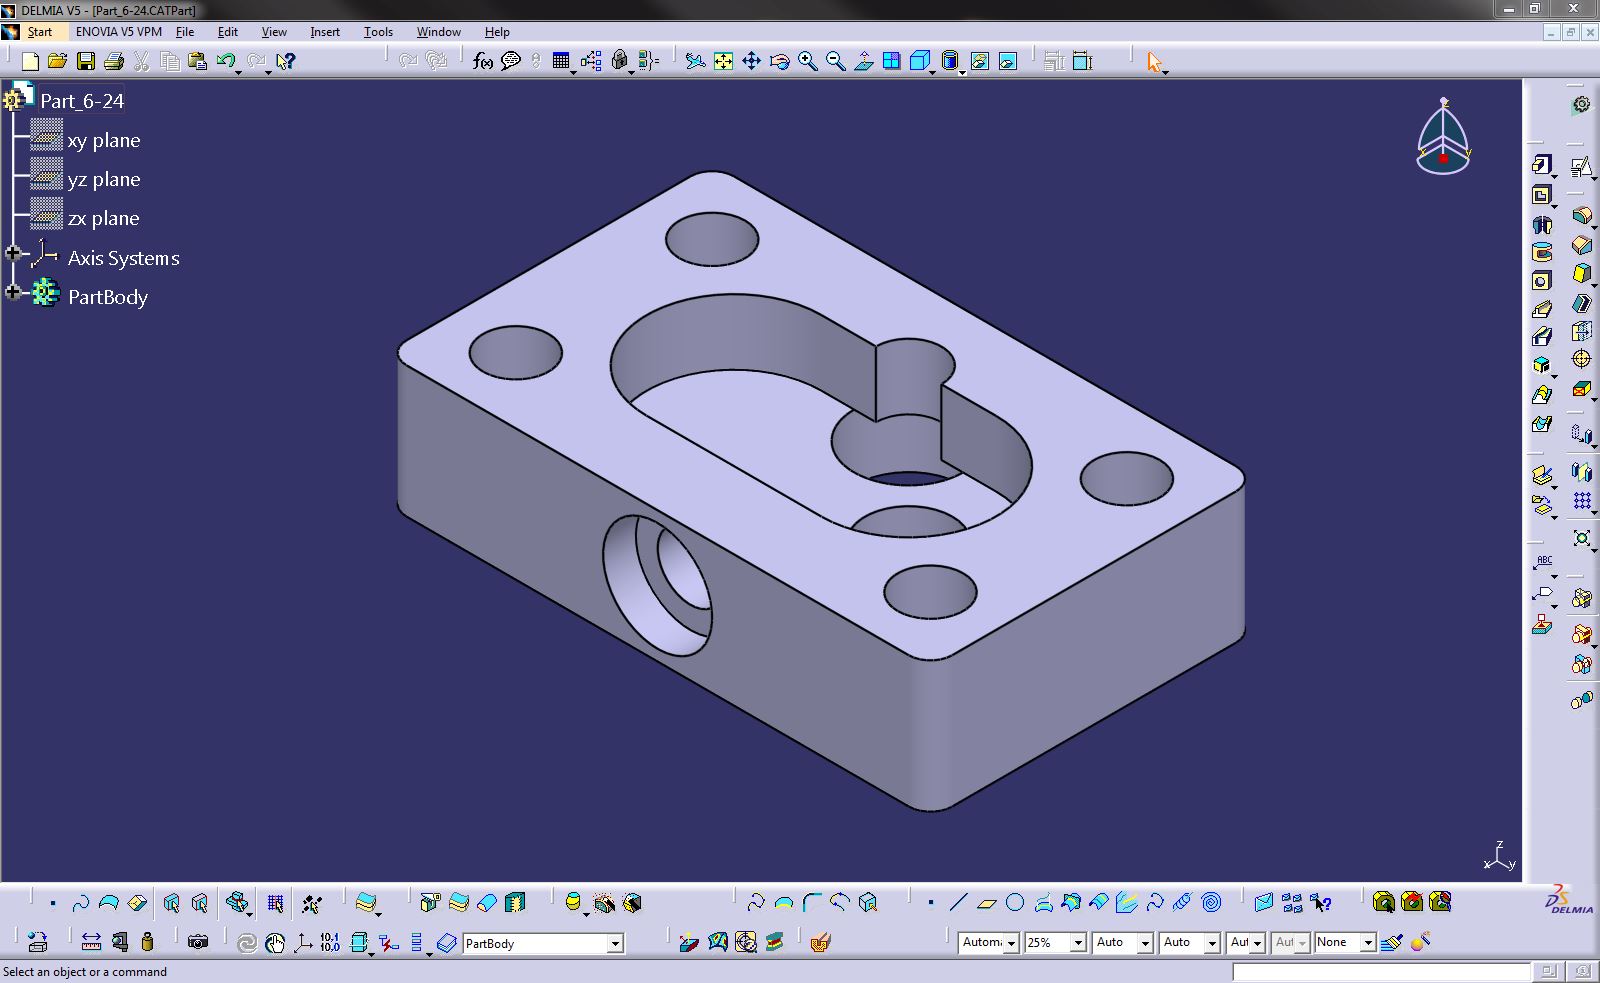Open the None layer dropdown
The height and width of the screenshot is (983, 1600).
[x=1368, y=943]
